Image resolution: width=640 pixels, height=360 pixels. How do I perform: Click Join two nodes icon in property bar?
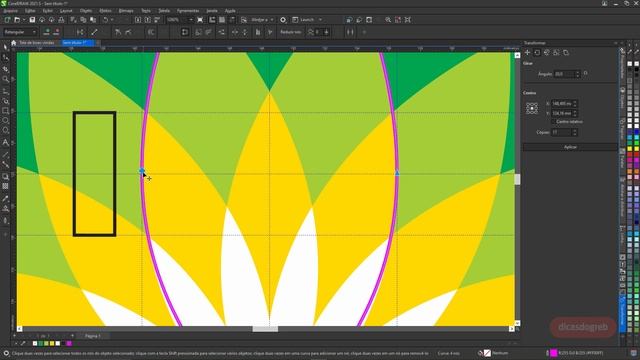tap(80, 32)
